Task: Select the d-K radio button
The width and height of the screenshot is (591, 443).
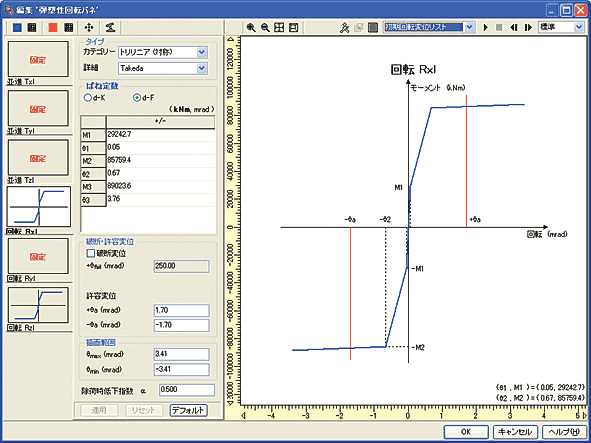Action: pos(87,98)
